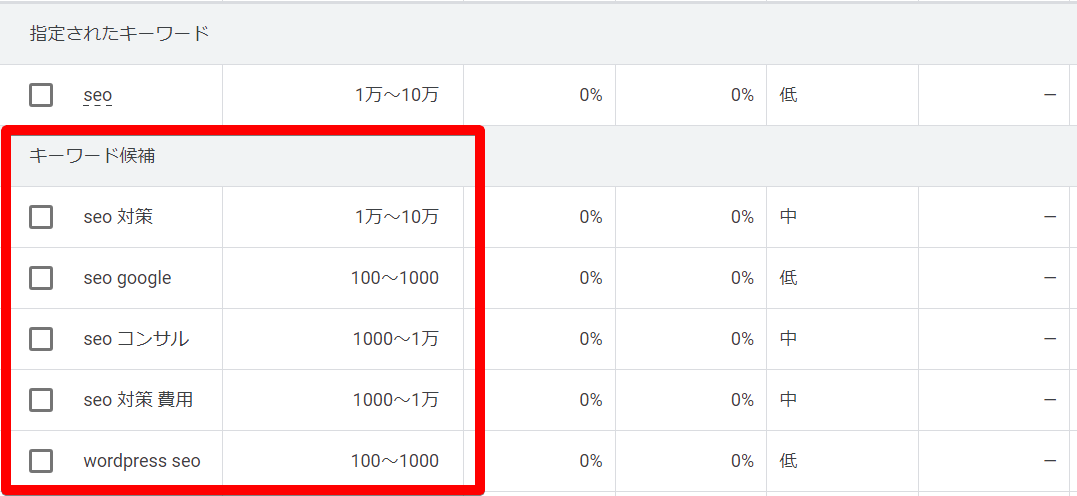Tick the seo google row checkbox
The image size is (1077, 496).
(41, 278)
